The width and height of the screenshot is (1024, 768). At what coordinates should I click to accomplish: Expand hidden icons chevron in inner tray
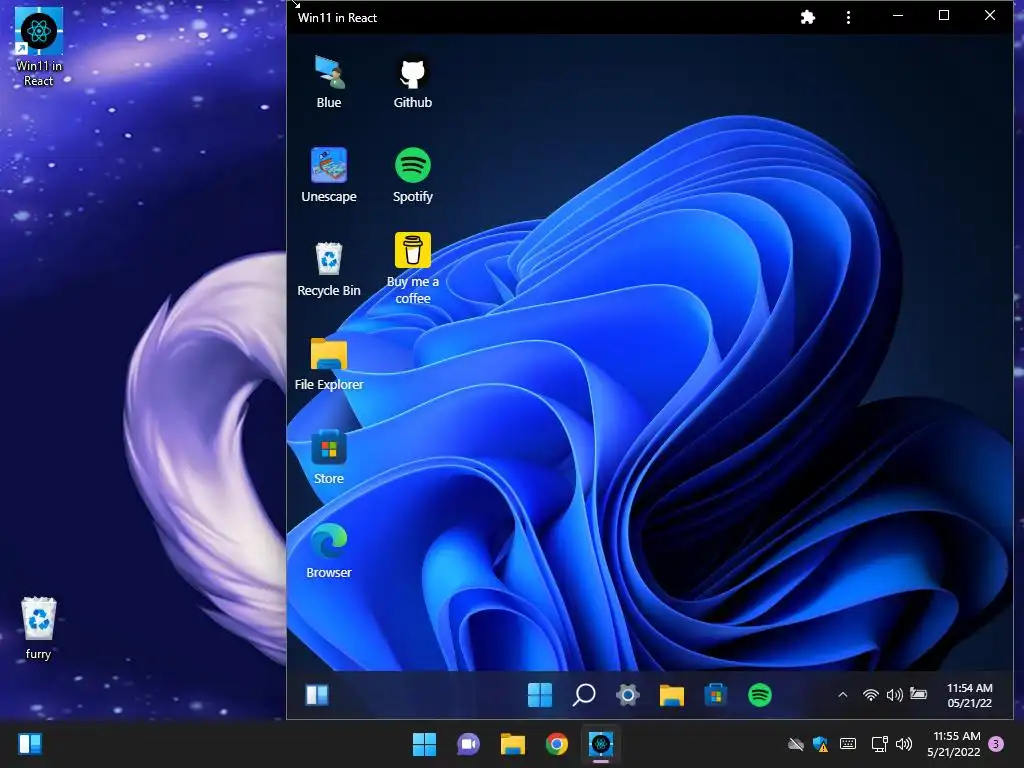tap(842, 695)
